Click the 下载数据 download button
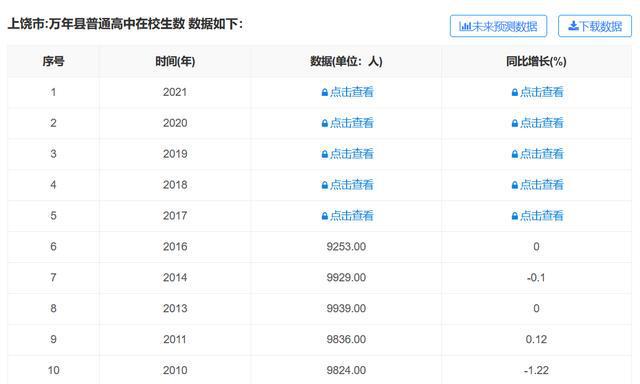 [595, 26]
